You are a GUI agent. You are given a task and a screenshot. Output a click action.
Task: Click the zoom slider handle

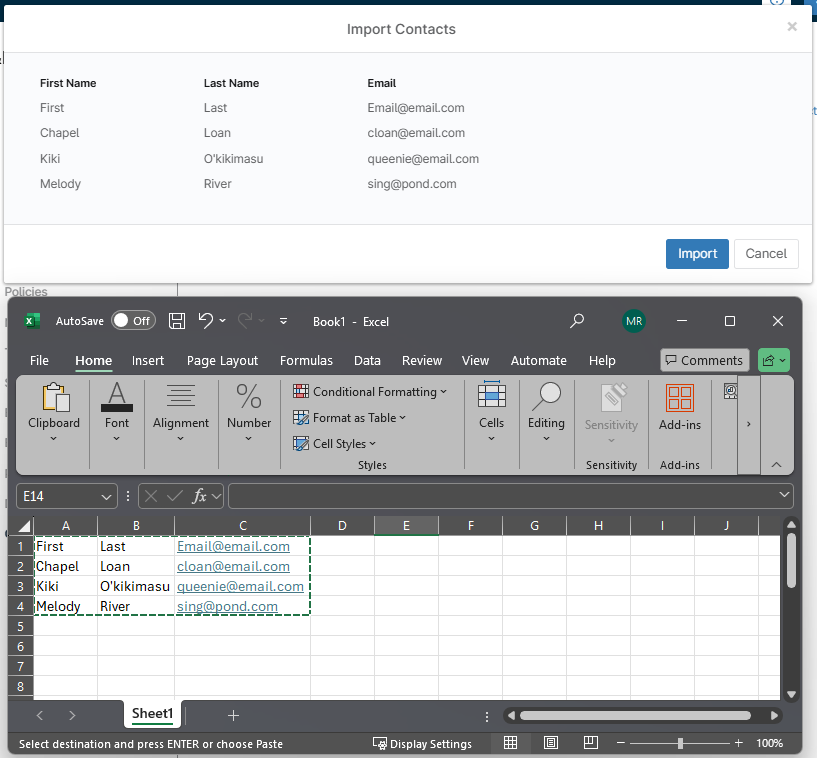(680, 743)
